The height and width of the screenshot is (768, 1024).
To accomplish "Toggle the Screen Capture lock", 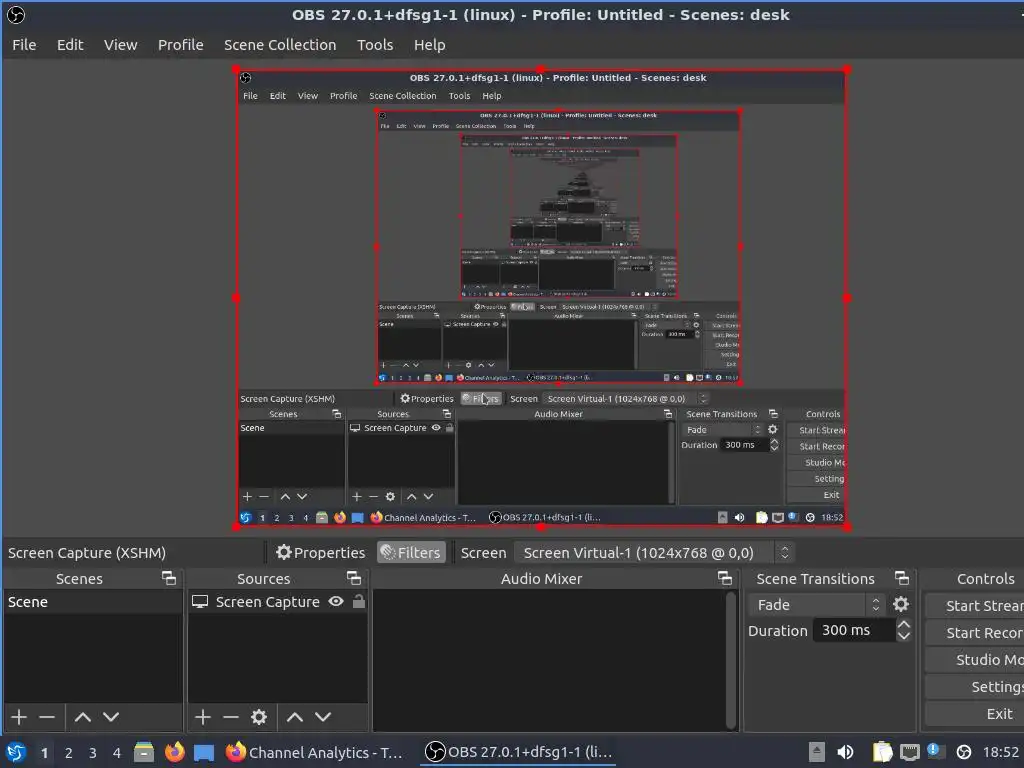I will point(359,601).
